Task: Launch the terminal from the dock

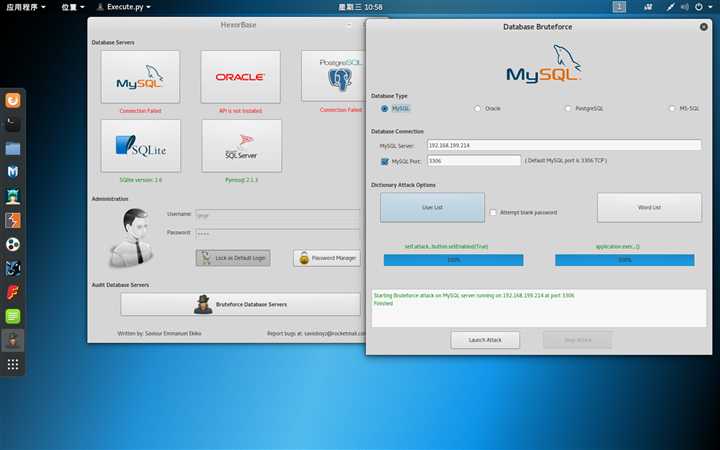Action: coord(13,124)
